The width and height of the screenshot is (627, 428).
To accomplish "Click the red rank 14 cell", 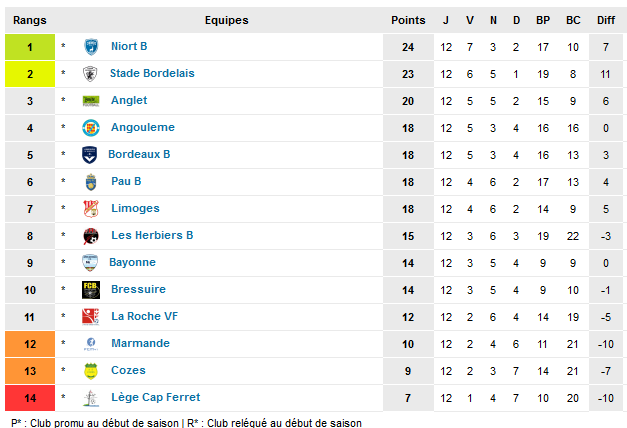I will tap(30, 398).
